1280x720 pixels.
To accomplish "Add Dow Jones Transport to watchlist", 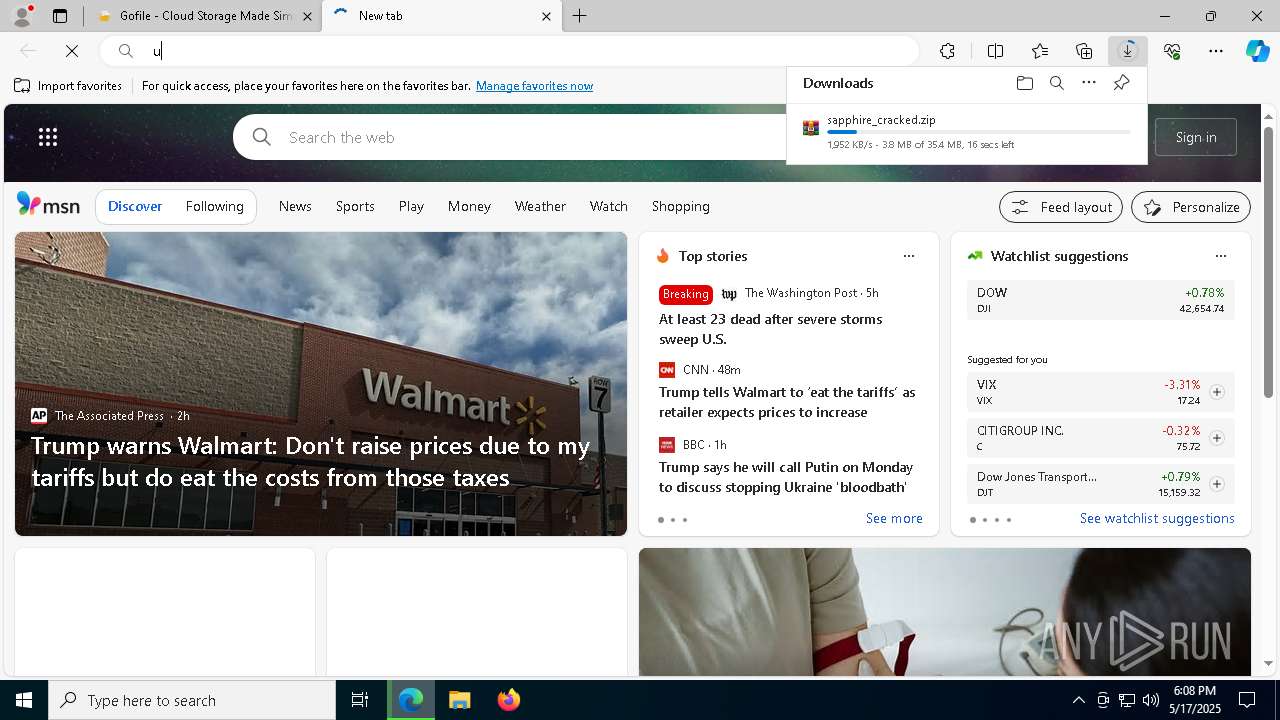I will [x=1216, y=484].
